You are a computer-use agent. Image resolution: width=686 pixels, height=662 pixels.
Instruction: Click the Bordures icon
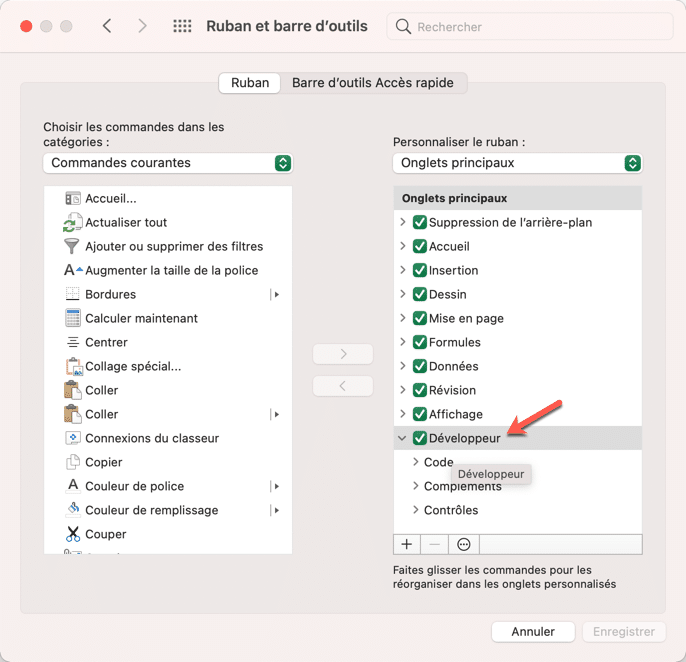(x=73, y=294)
